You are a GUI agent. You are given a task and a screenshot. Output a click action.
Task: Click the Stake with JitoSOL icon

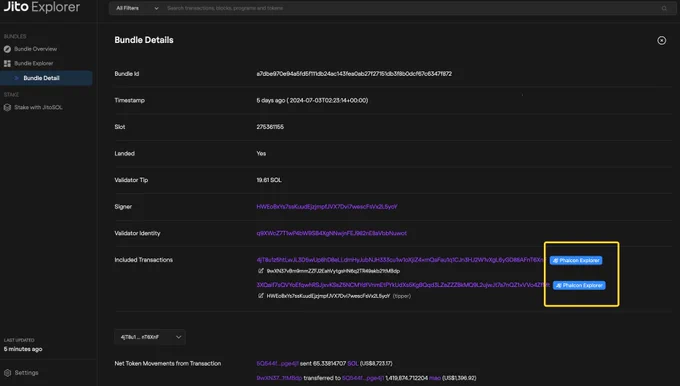(7, 108)
